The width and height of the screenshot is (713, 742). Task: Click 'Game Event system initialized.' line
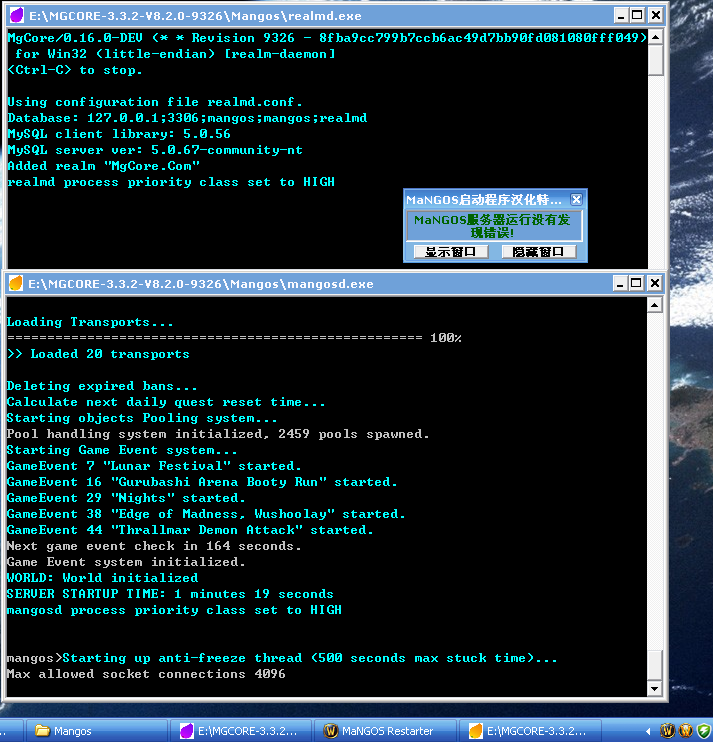tap(126, 562)
